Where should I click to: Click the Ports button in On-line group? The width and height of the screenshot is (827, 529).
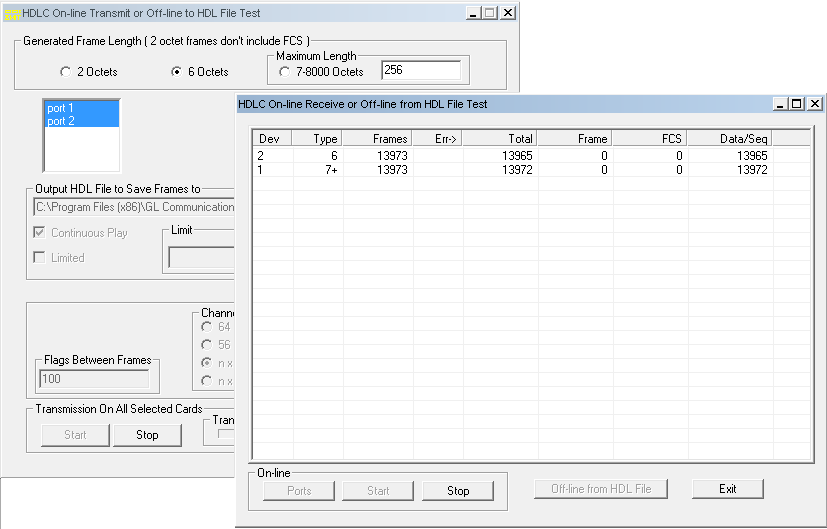(299, 490)
